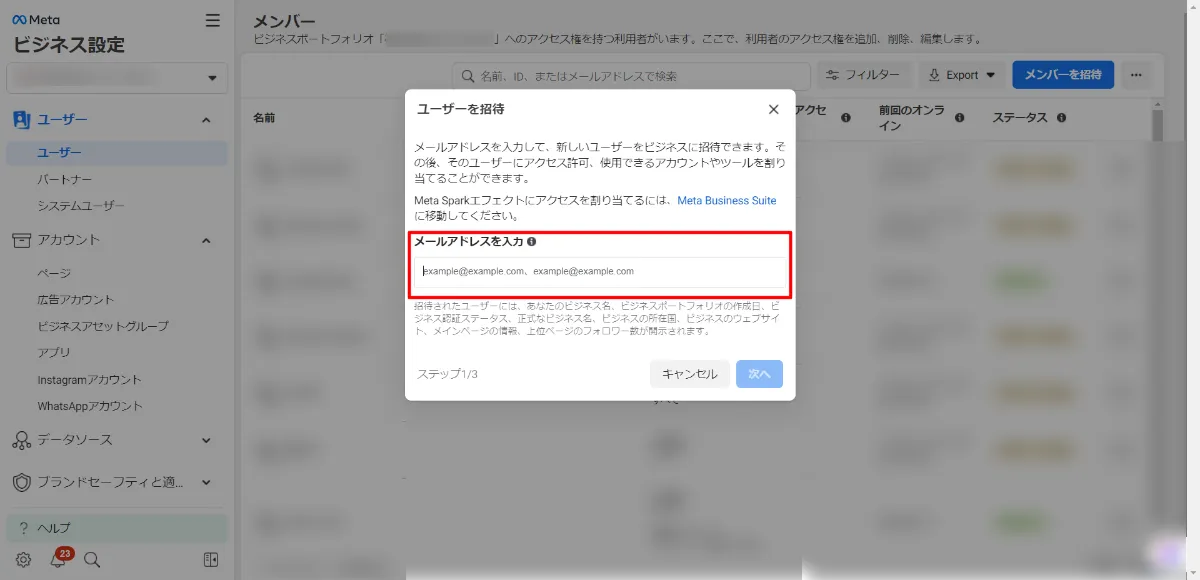Open the Export dropdown
This screenshot has width=1200, height=580.
click(961, 75)
